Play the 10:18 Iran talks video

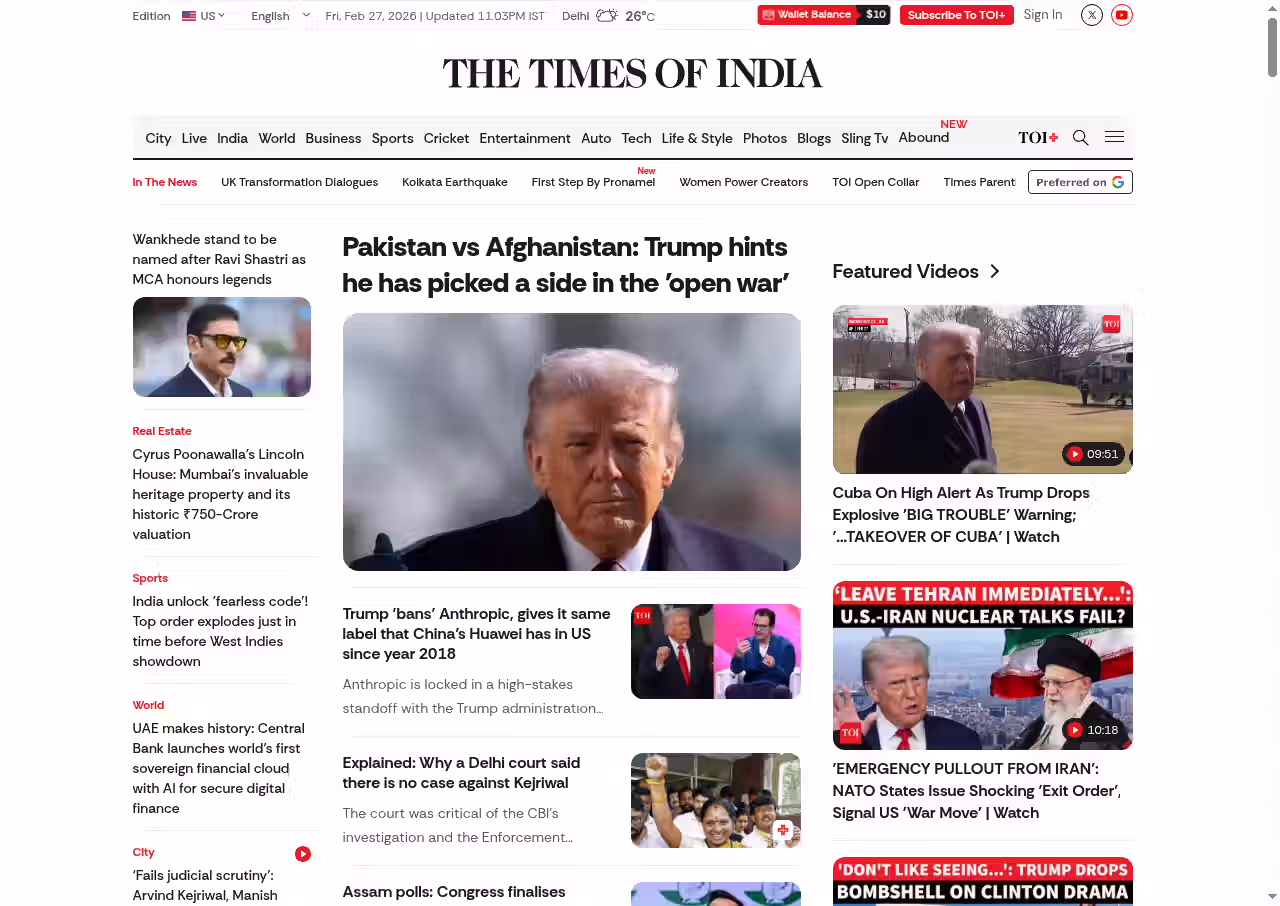point(1093,730)
